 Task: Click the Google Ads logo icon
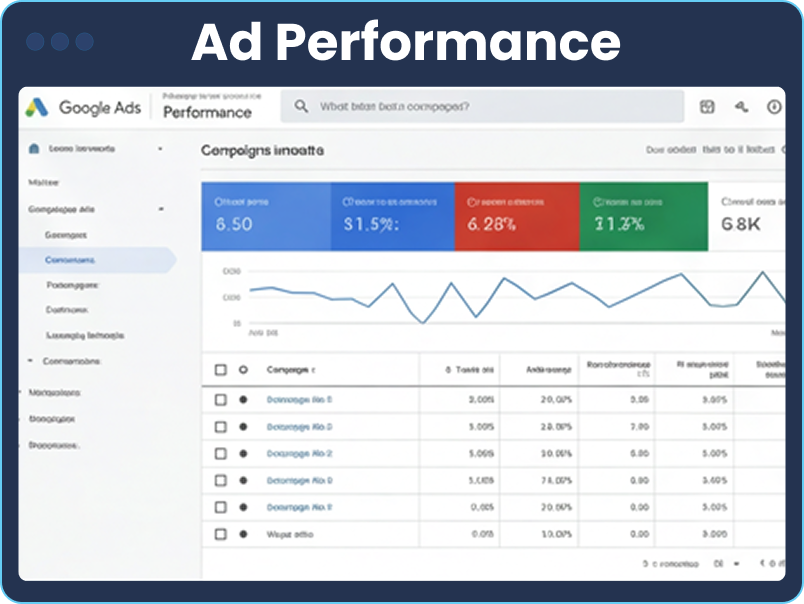(x=37, y=107)
